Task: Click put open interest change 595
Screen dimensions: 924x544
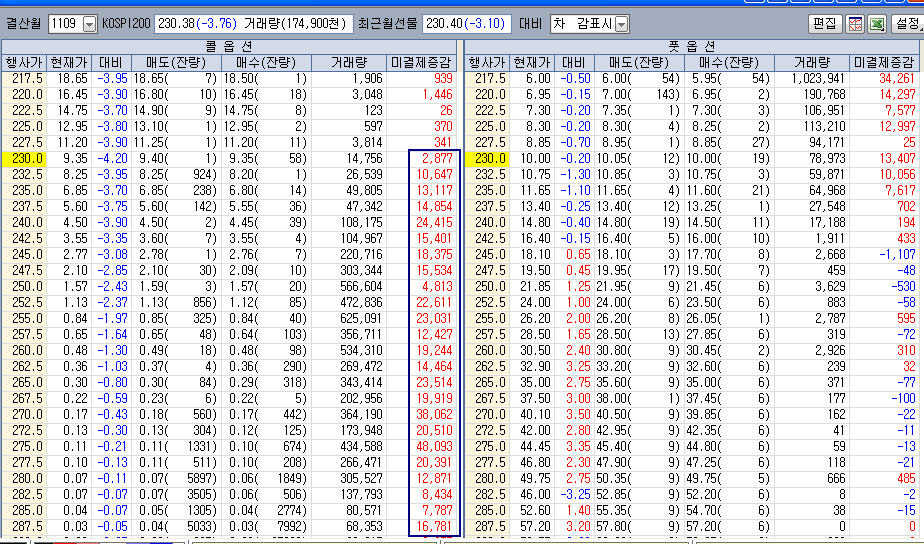Action: click(x=906, y=318)
